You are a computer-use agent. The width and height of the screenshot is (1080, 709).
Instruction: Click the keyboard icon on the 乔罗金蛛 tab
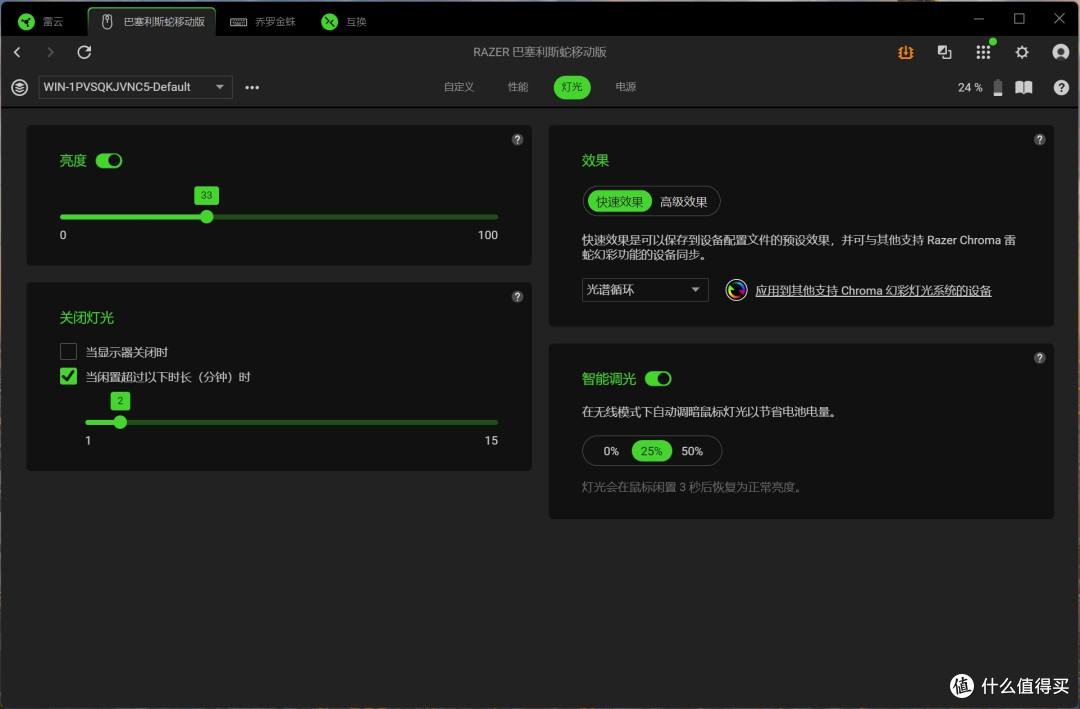point(238,22)
